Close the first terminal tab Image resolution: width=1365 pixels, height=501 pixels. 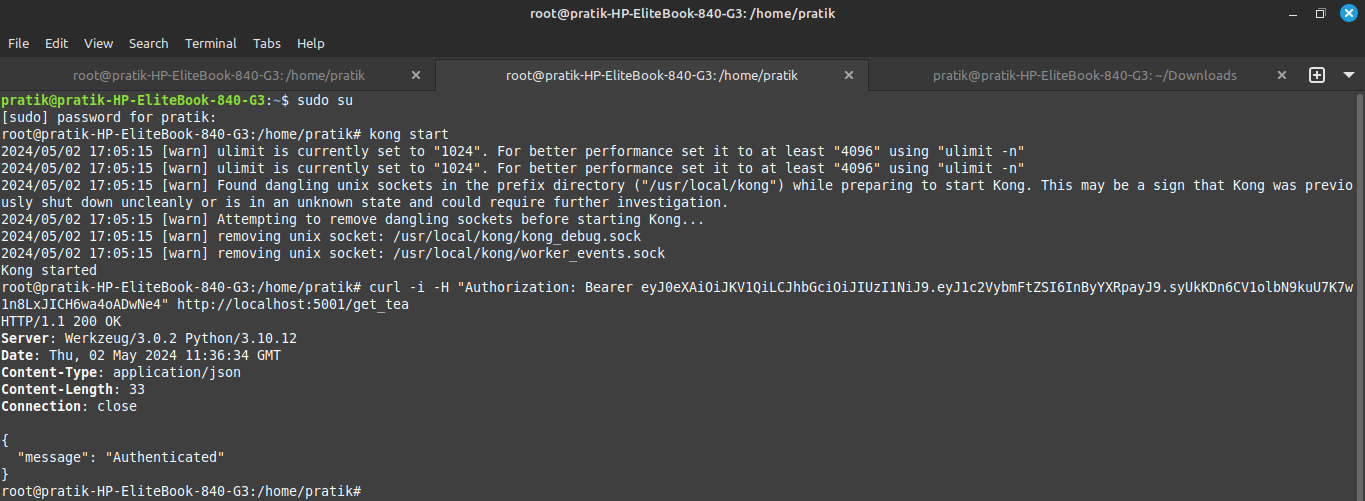point(416,75)
